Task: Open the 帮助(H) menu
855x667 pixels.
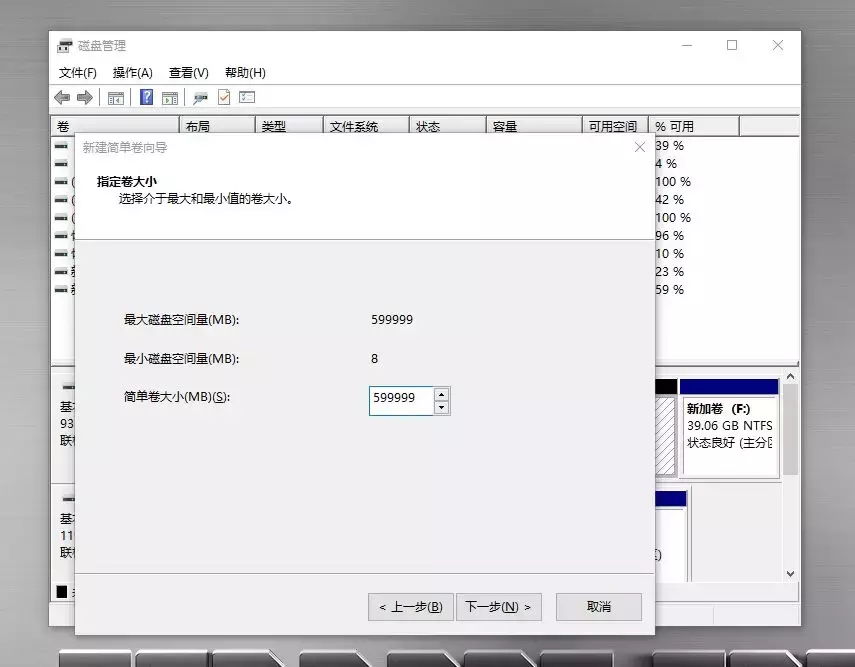Action: (243, 72)
